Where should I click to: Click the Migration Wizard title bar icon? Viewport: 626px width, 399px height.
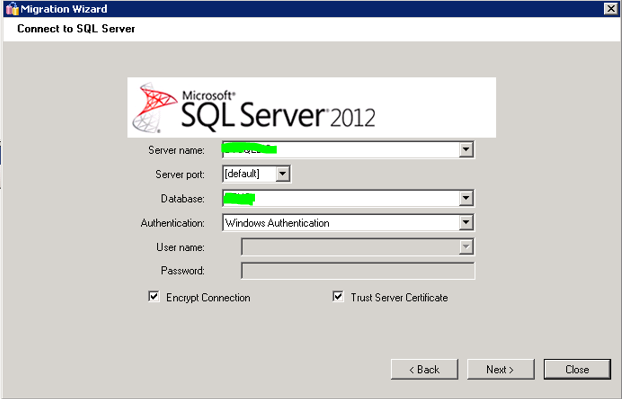12,8
